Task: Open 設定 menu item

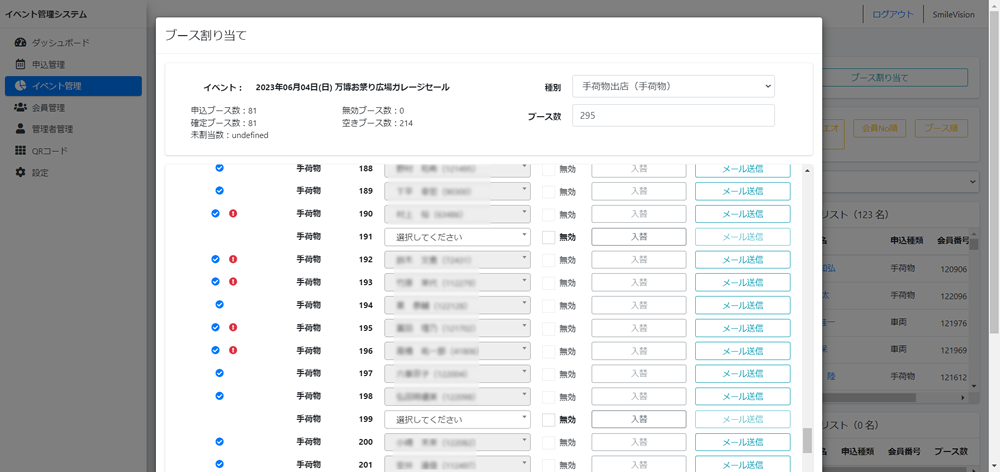Action: 73,172
